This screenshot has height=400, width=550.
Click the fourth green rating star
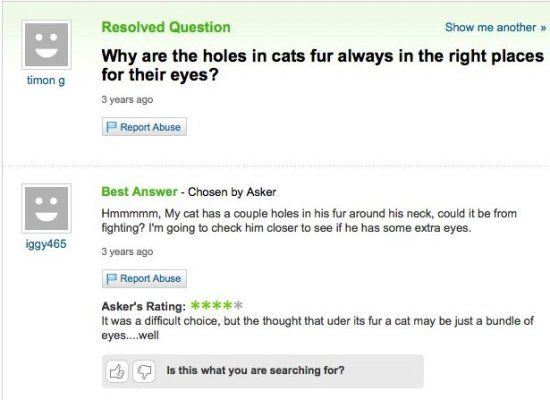click(x=227, y=305)
